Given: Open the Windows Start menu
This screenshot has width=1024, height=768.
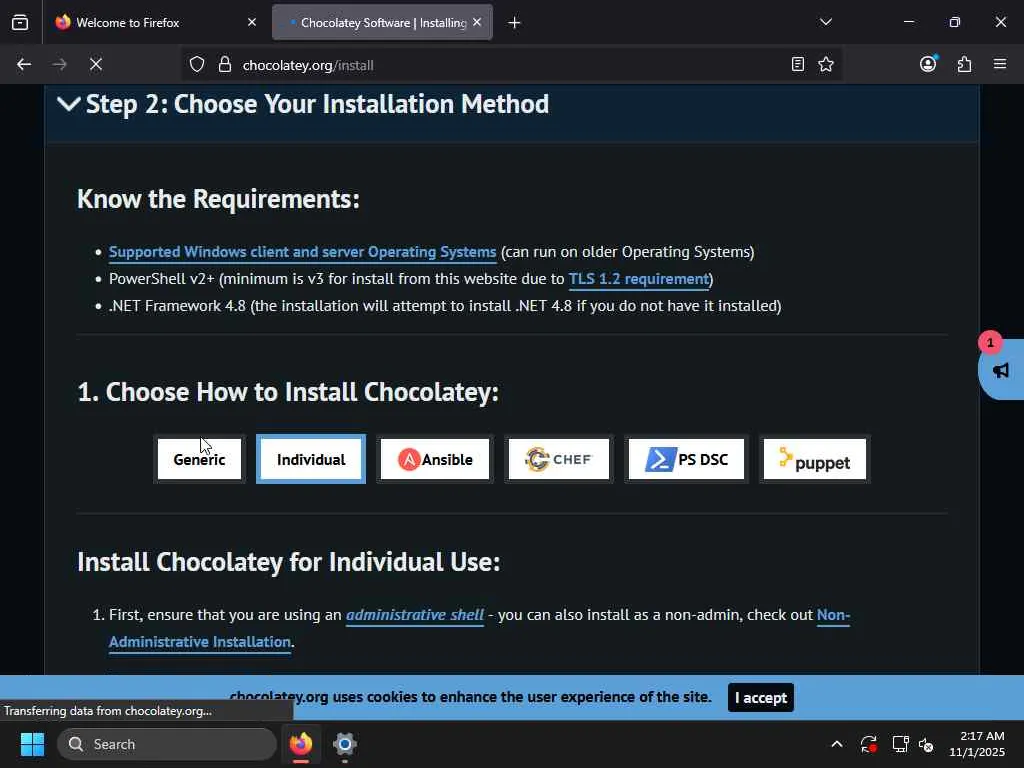Looking at the screenshot, I should [x=32, y=744].
